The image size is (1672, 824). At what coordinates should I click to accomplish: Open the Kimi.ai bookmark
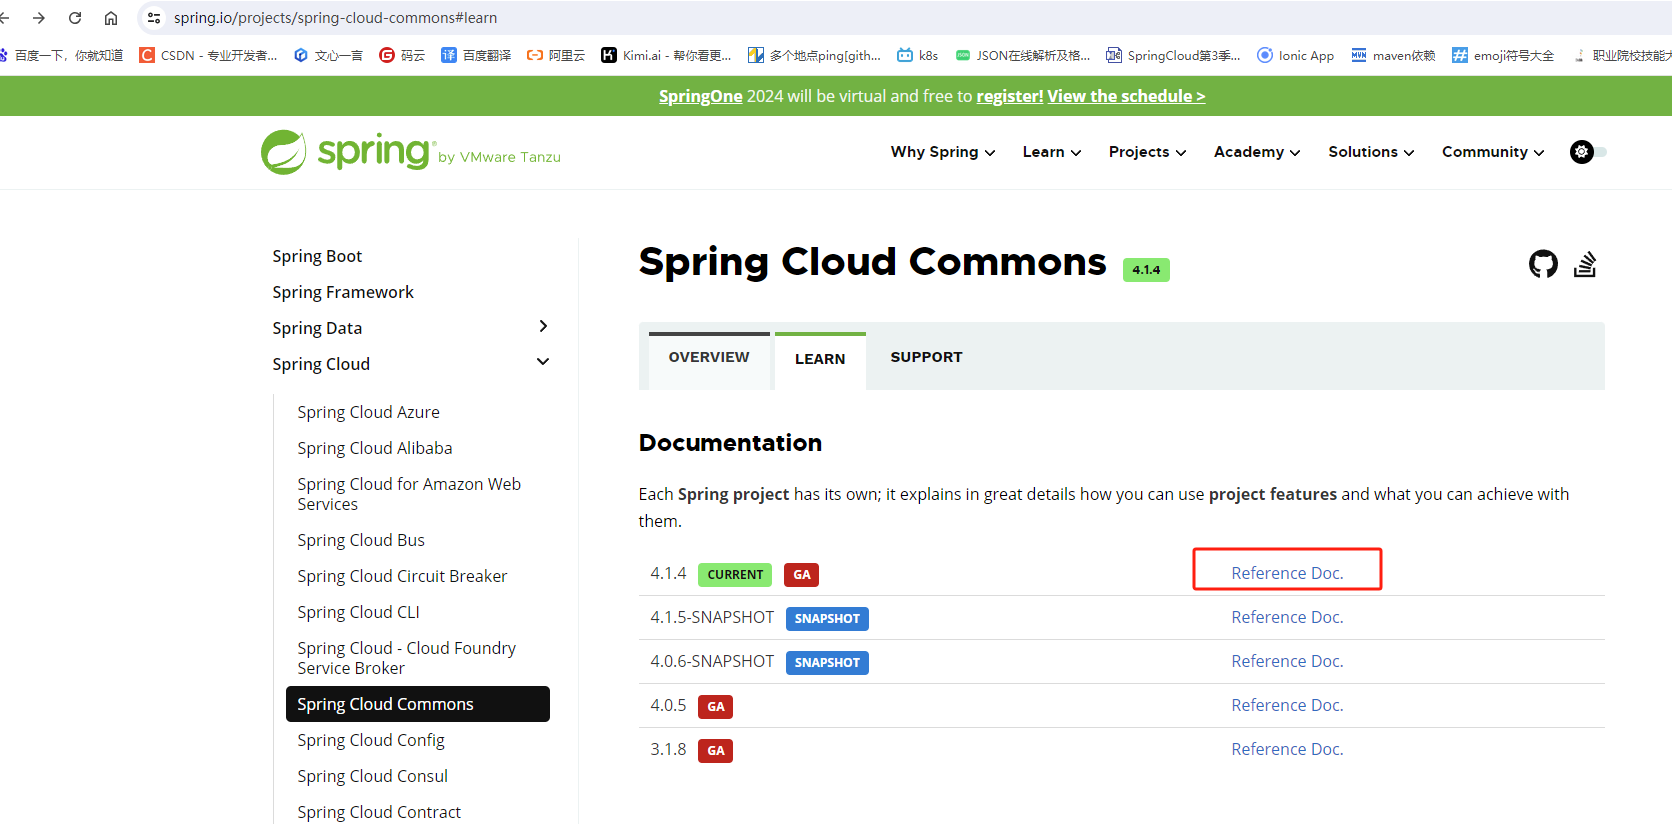[x=666, y=55]
